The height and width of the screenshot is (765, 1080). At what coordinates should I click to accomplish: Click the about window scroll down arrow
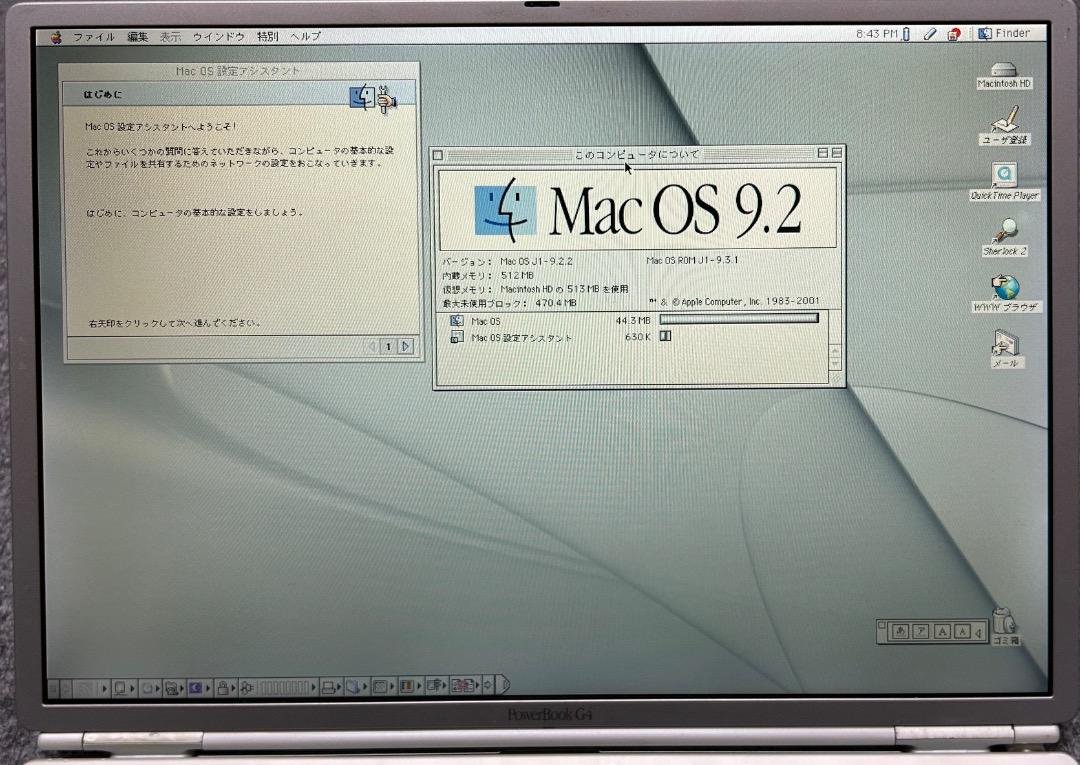pyautogui.click(x=835, y=364)
